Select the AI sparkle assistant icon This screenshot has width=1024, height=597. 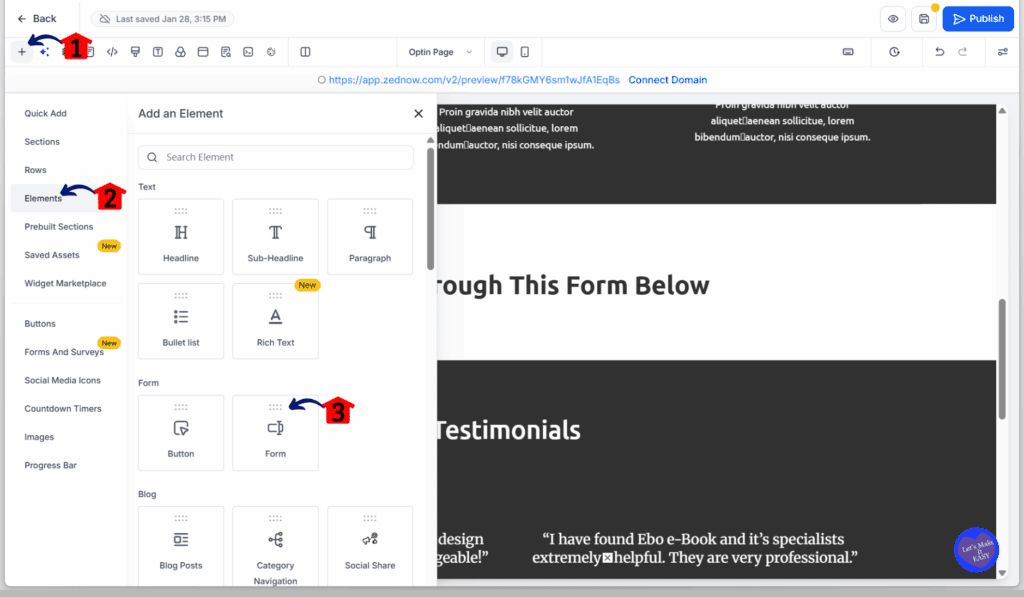click(45, 50)
